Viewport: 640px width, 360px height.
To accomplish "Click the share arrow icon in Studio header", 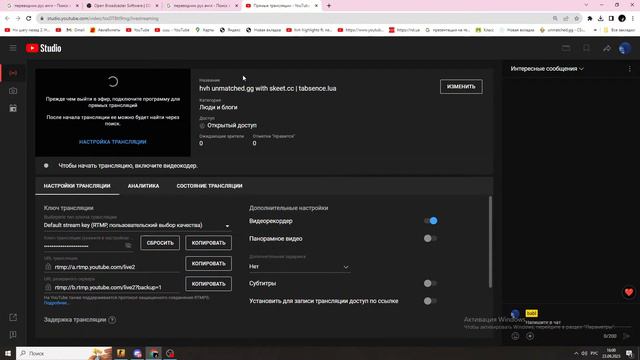I will pyautogui.click(x=607, y=48).
